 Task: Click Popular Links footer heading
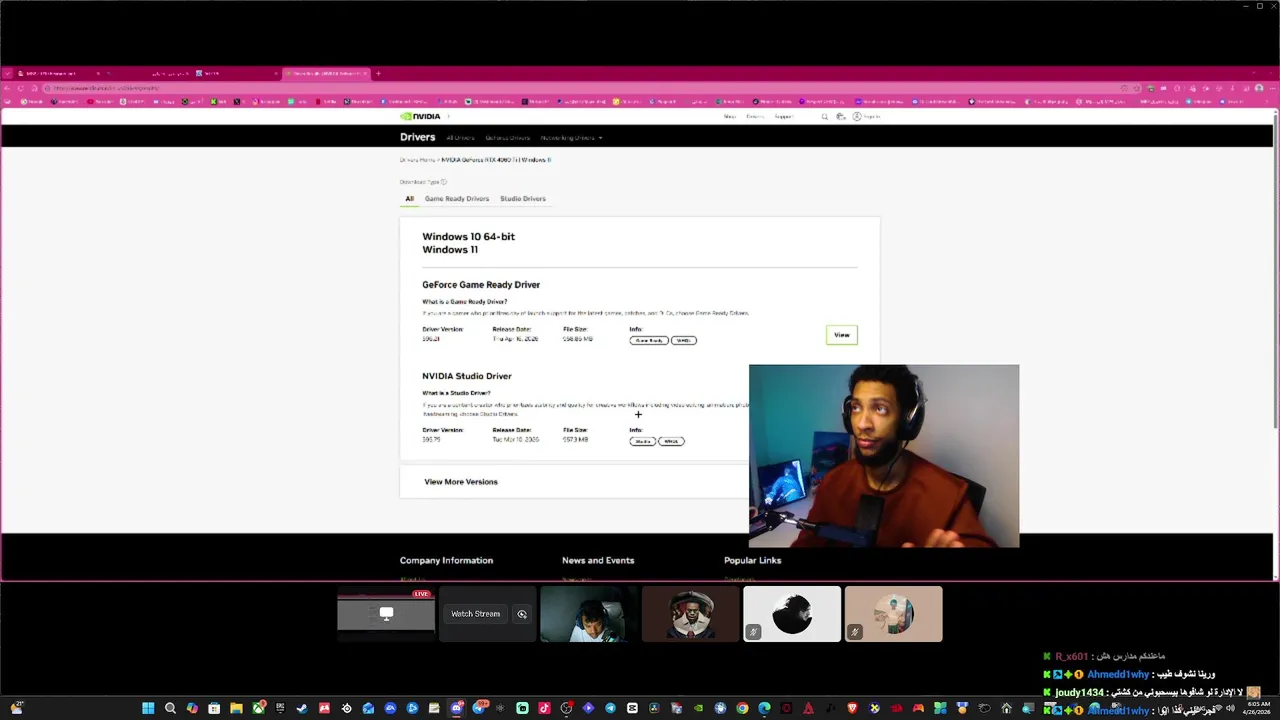tap(753, 561)
